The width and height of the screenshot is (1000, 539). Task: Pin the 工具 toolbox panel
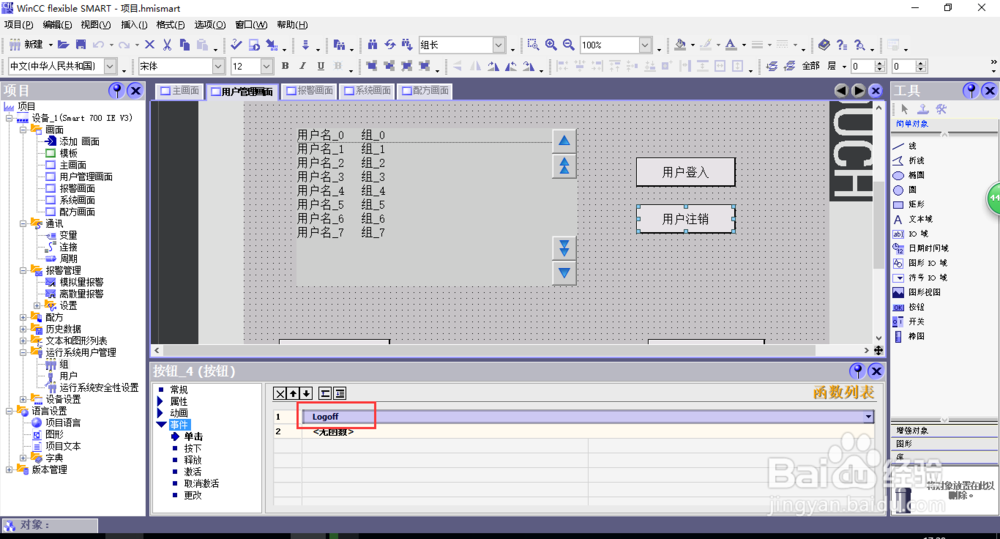click(971, 91)
